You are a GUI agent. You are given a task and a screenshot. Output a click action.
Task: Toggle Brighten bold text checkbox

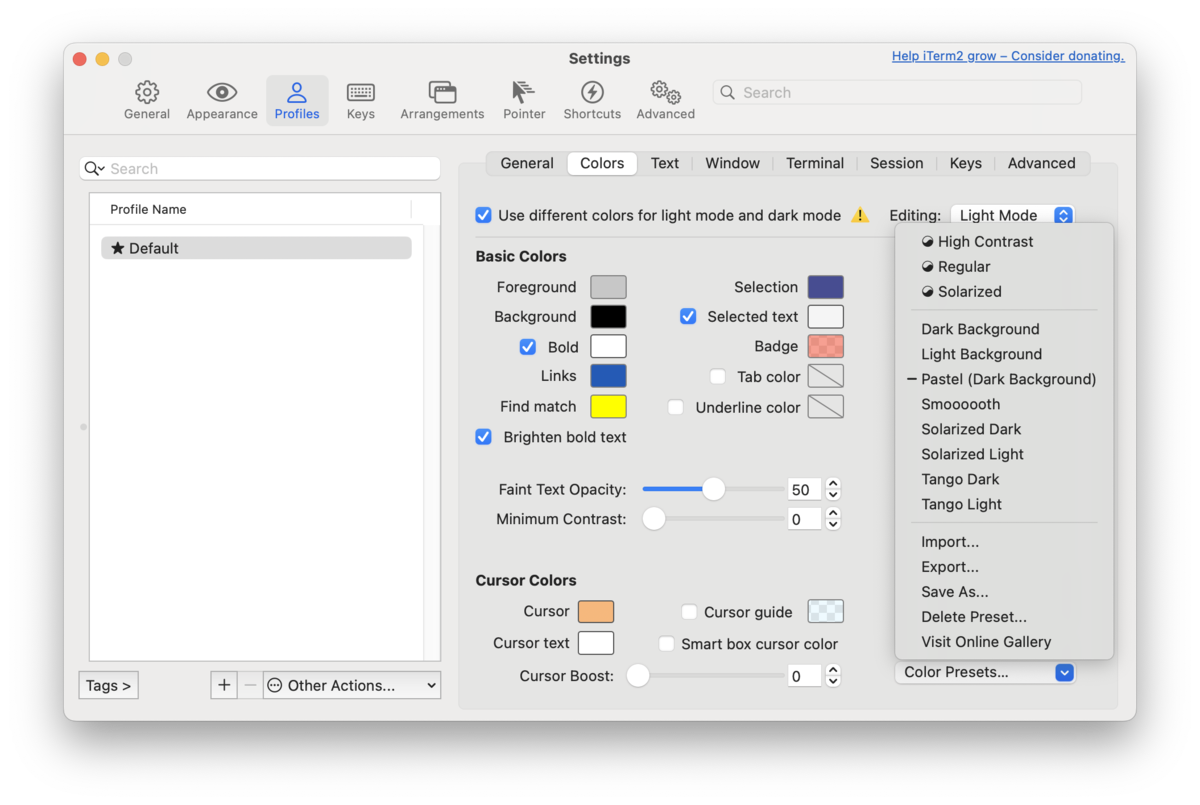coord(483,437)
